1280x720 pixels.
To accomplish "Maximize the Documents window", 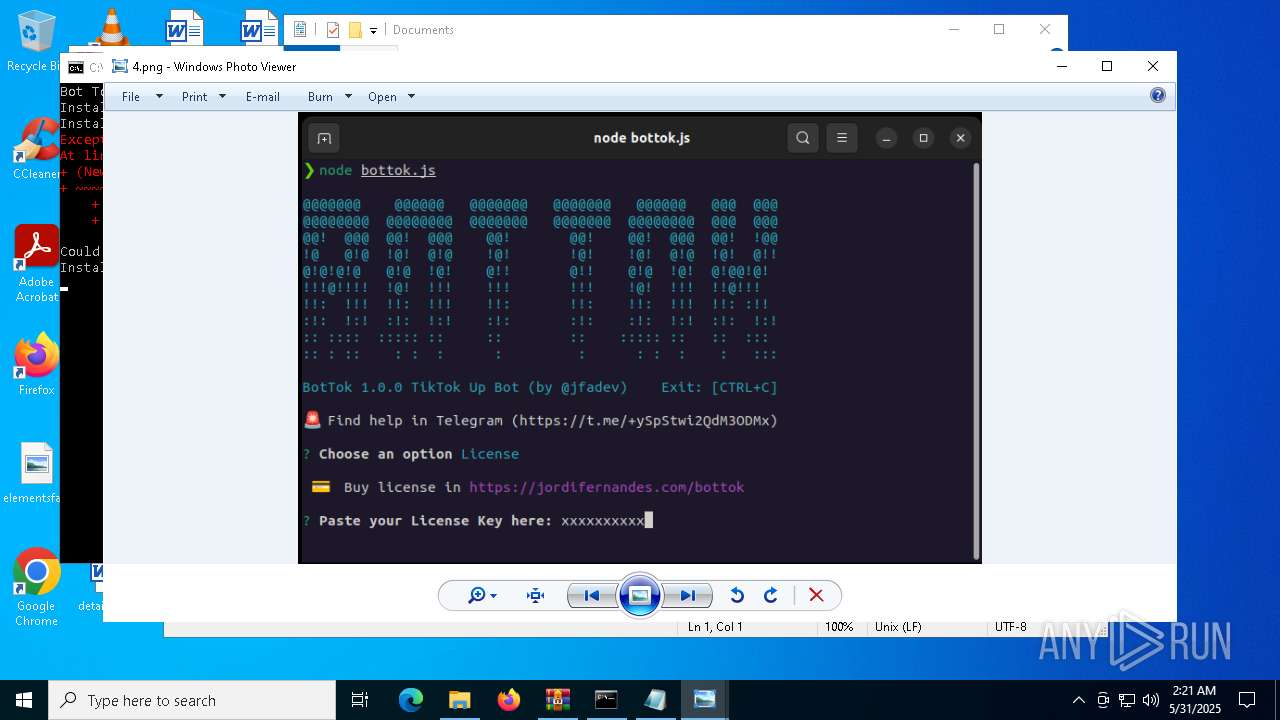I will point(999,30).
